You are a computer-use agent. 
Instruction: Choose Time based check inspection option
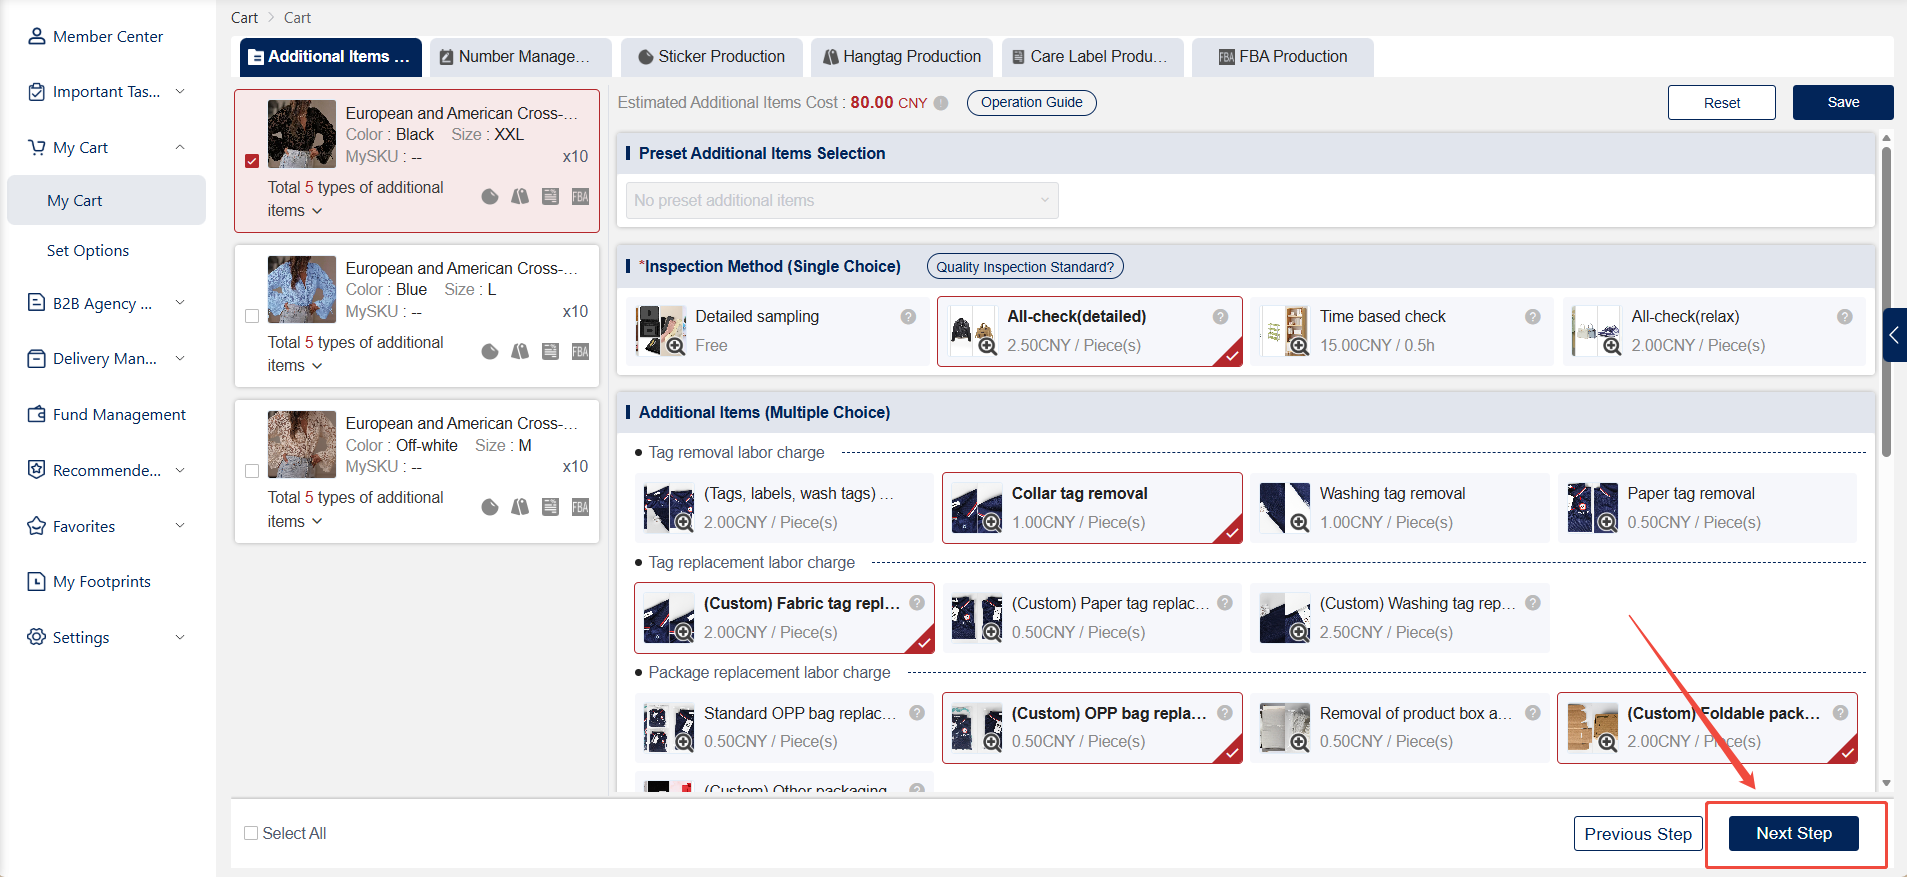[1402, 331]
